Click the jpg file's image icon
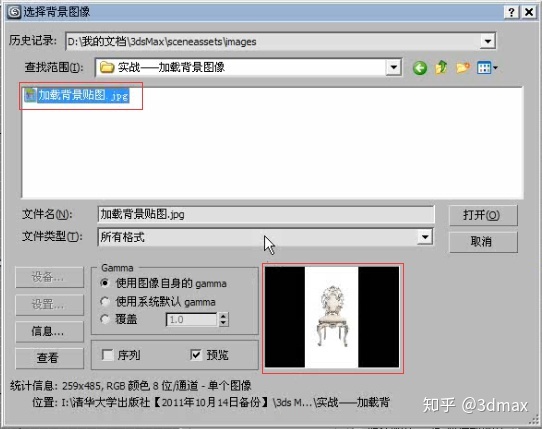This screenshot has height=429, width=542. (x=30, y=95)
